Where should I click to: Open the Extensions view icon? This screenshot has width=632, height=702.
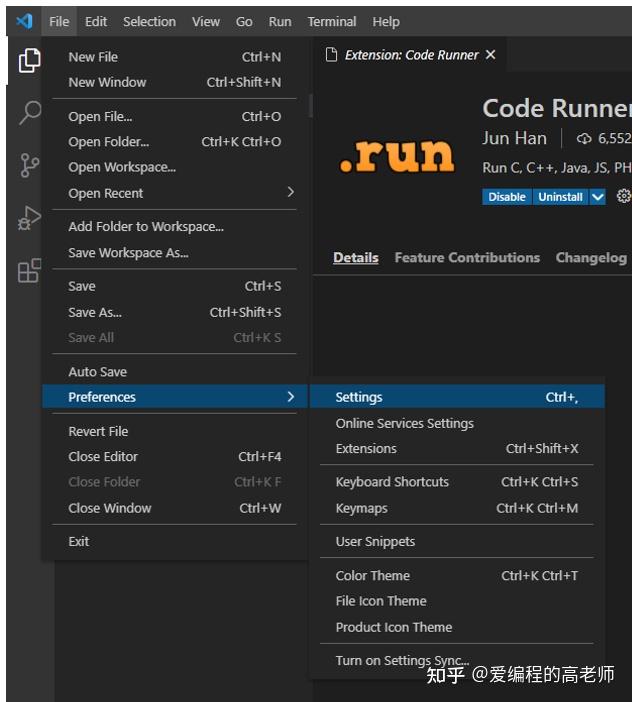(30, 270)
